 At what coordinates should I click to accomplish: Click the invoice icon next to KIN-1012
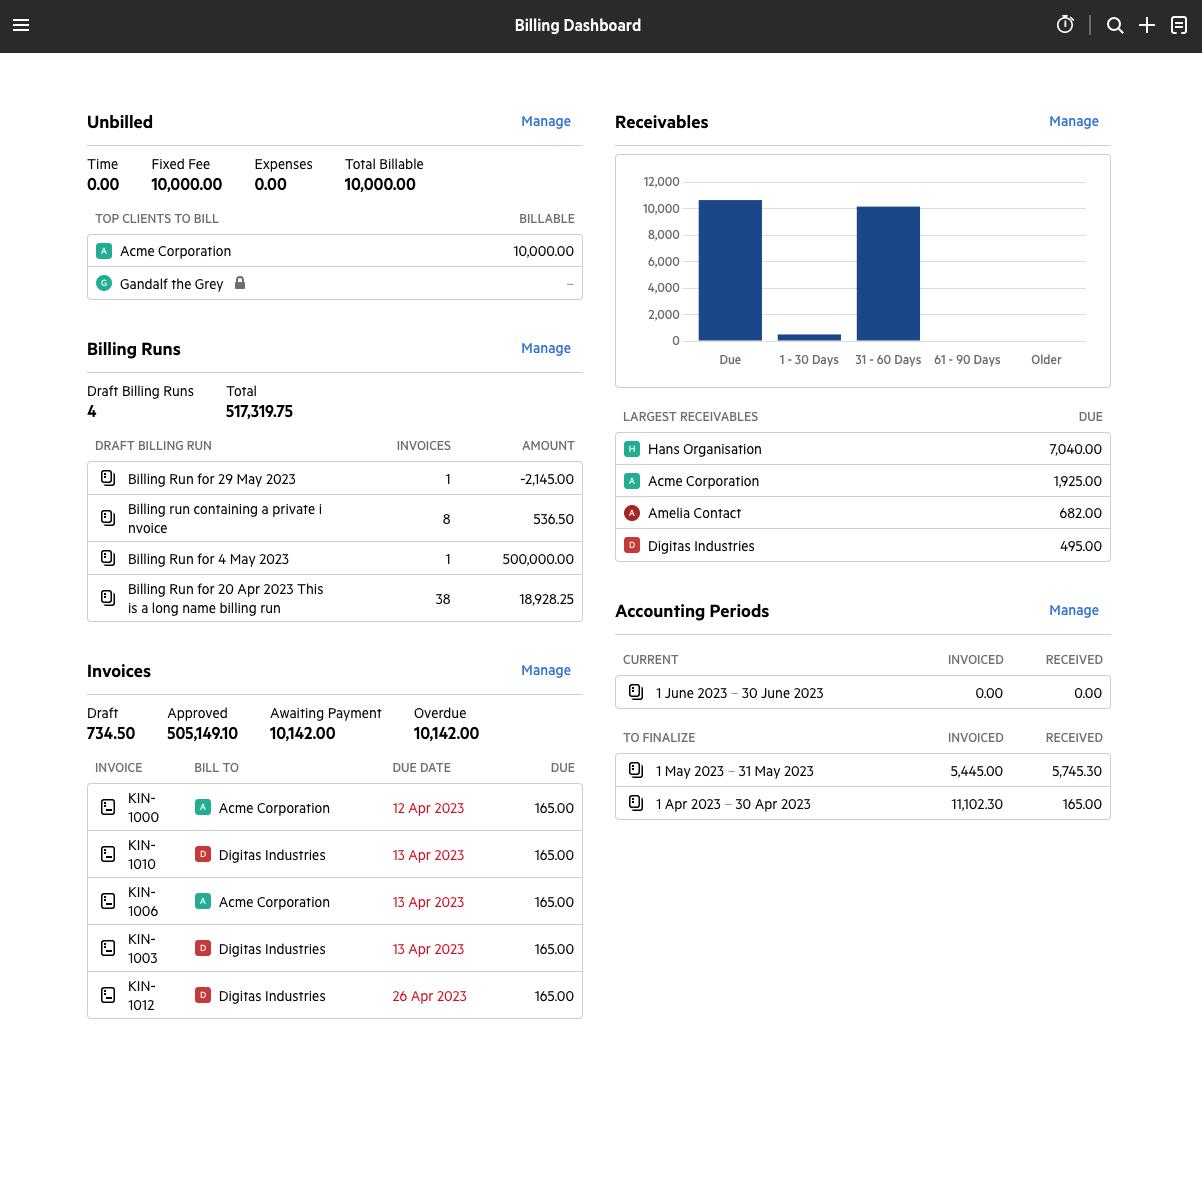tap(108, 995)
